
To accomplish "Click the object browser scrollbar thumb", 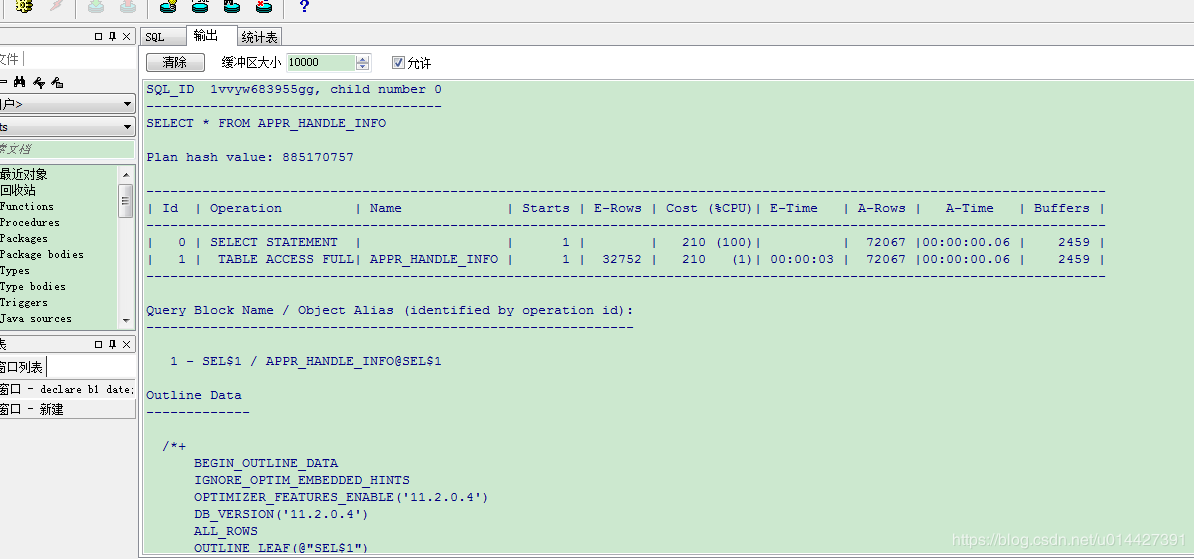I will [126, 200].
